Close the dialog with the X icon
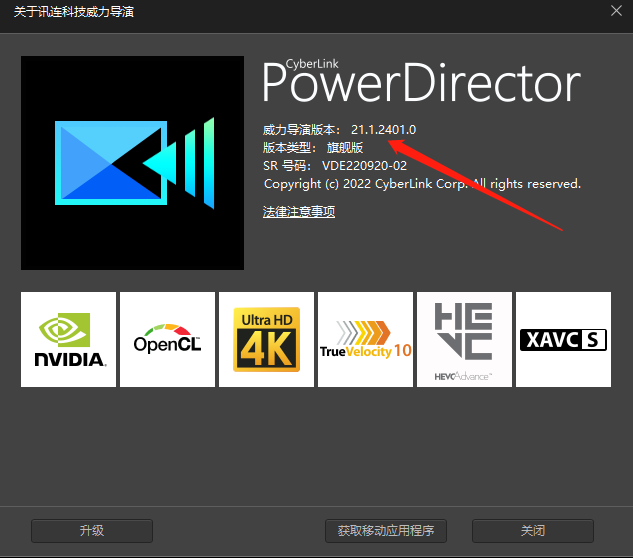Image resolution: width=633 pixels, height=558 pixels. click(x=616, y=11)
